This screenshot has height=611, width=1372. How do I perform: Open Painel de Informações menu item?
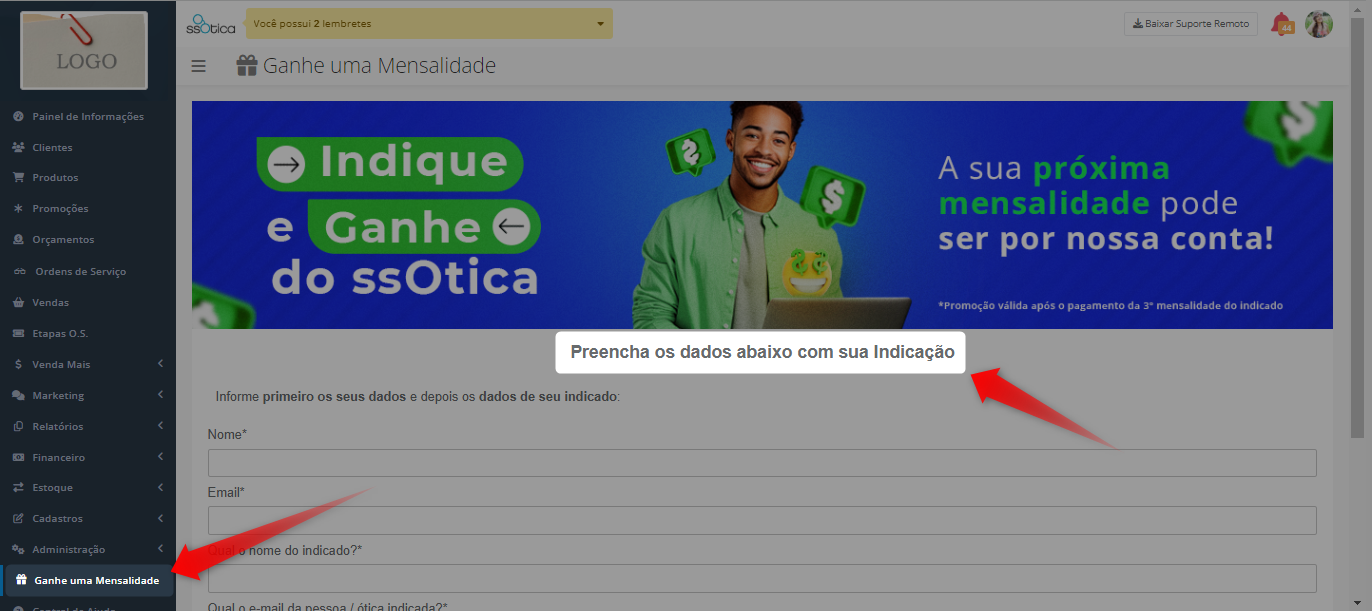88,116
